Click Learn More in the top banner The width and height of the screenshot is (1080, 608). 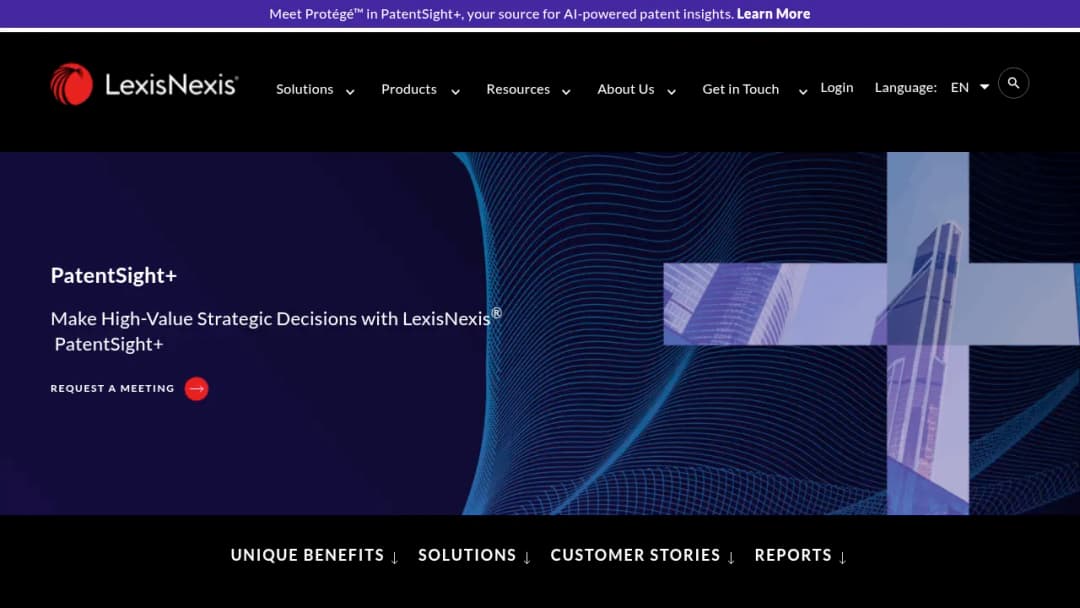pyautogui.click(x=773, y=14)
